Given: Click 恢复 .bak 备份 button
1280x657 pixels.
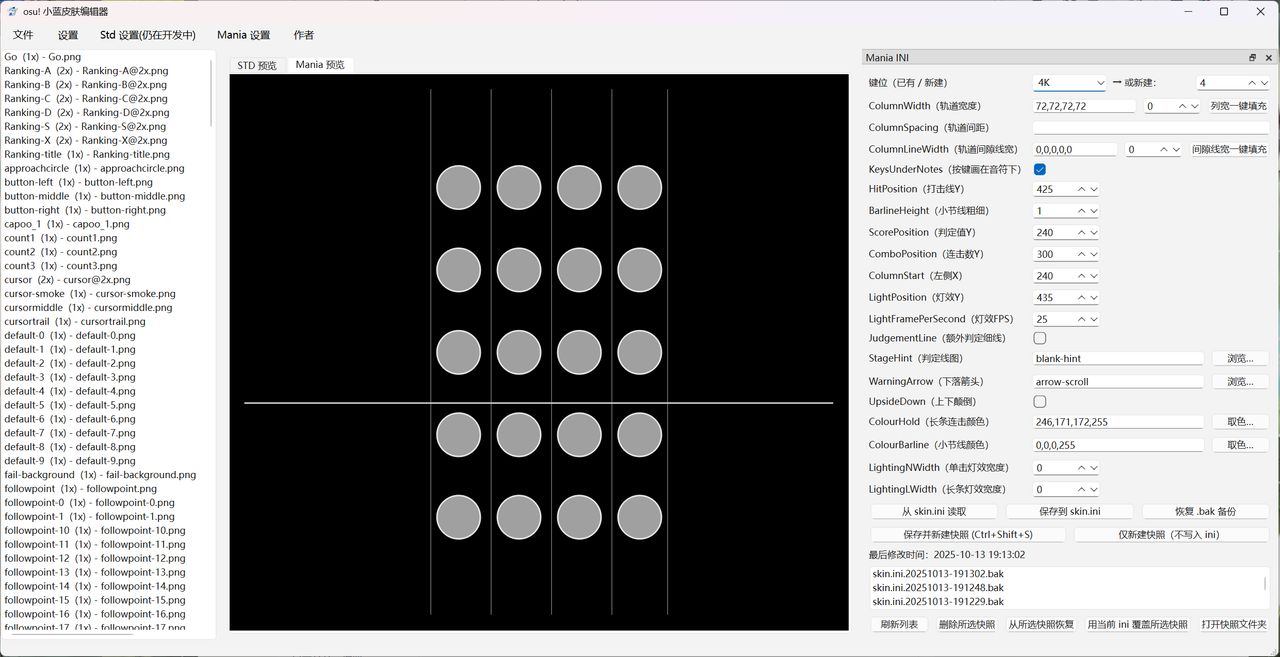Looking at the screenshot, I should [1205, 511].
